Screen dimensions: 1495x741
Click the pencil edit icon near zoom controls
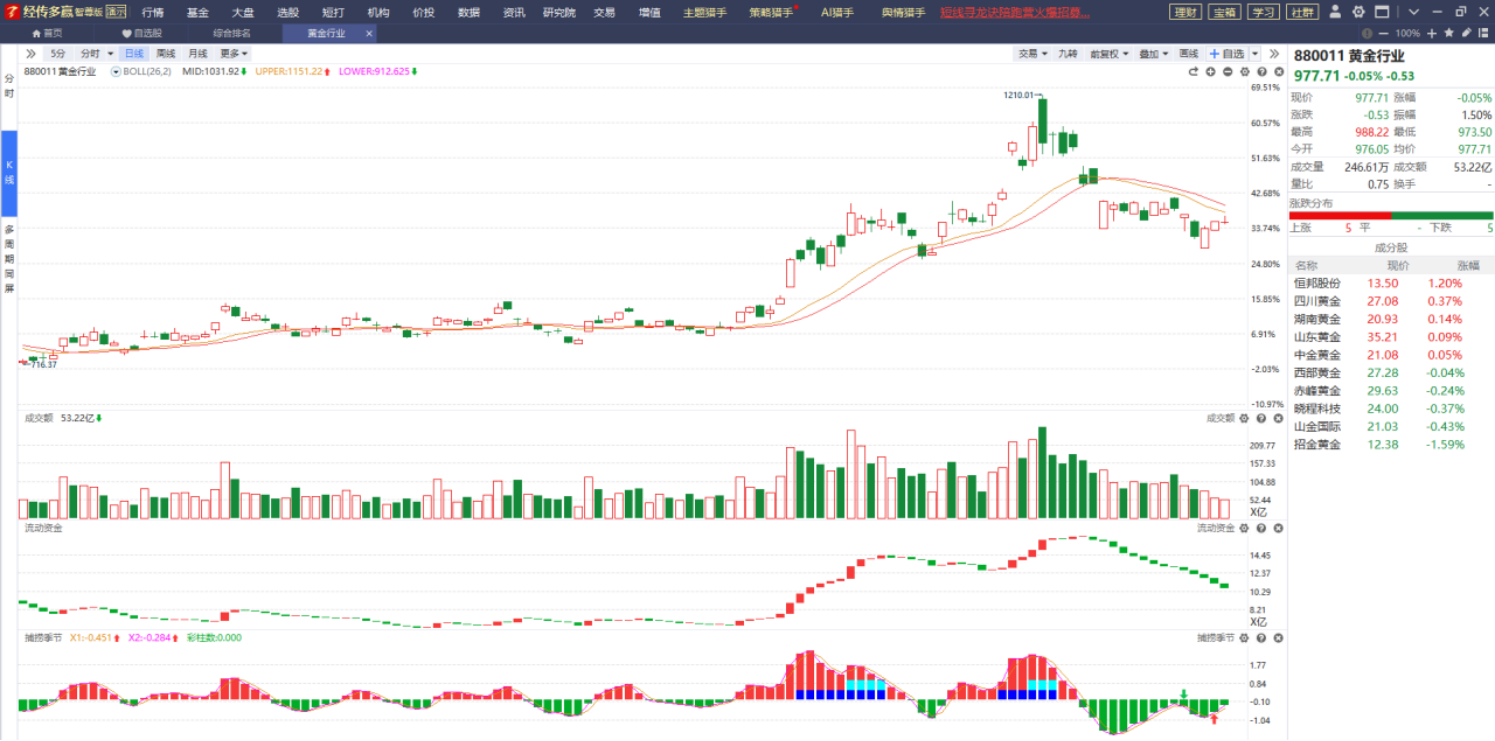pos(1466,33)
